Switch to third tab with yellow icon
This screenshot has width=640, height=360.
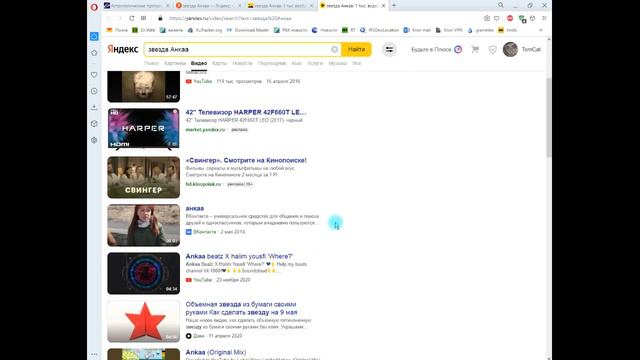coord(280,6)
